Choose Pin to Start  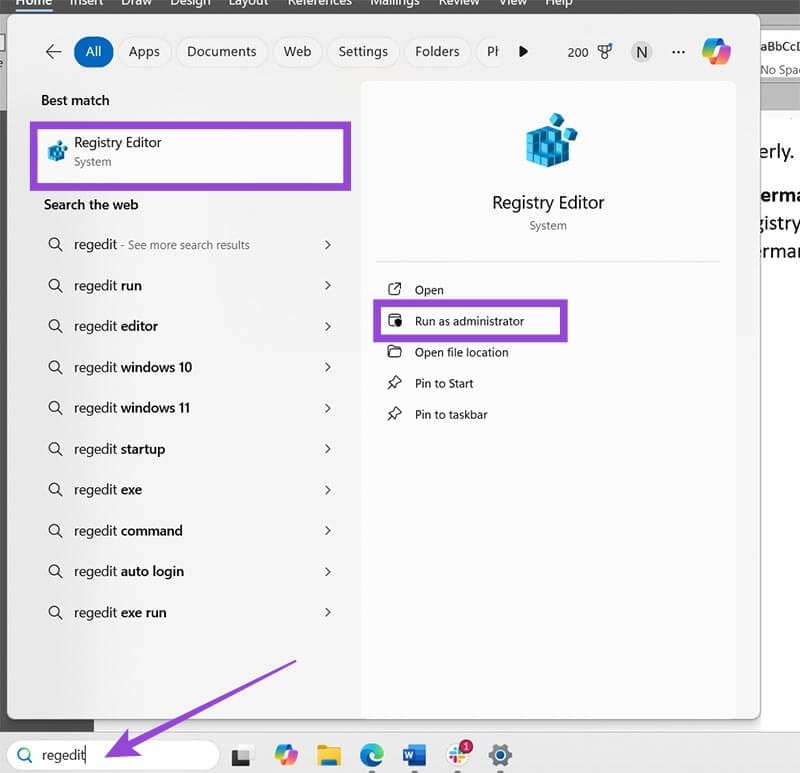click(x=444, y=384)
